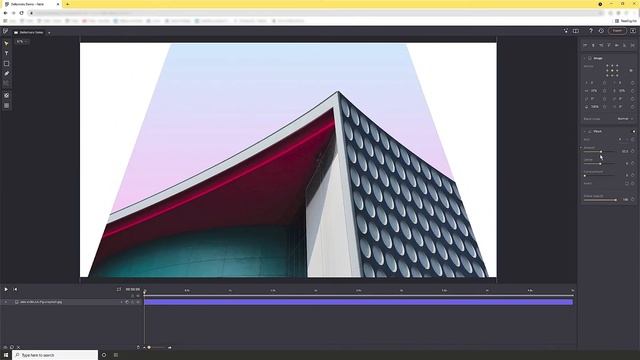Click the browser address bar
Image resolution: width=640 pixels, height=360 pixels.
[316, 13]
